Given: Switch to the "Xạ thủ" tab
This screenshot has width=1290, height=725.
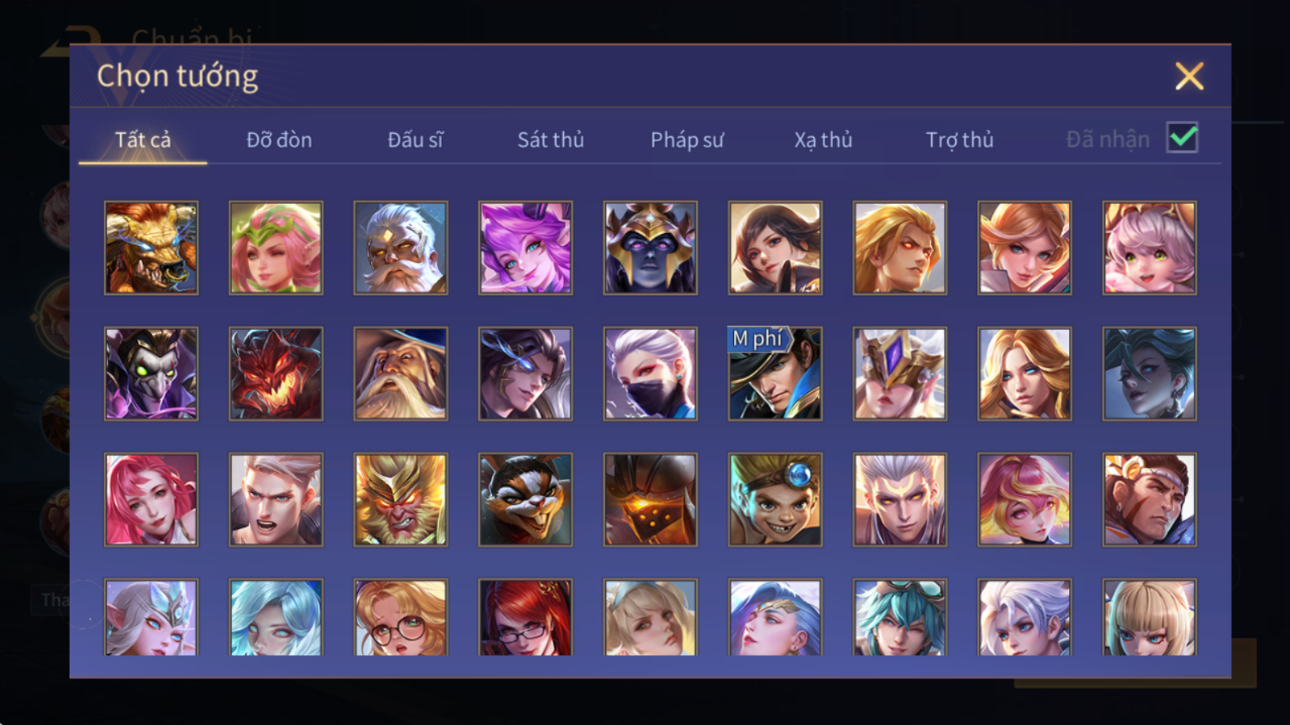Looking at the screenshot, I should point(823,140).
